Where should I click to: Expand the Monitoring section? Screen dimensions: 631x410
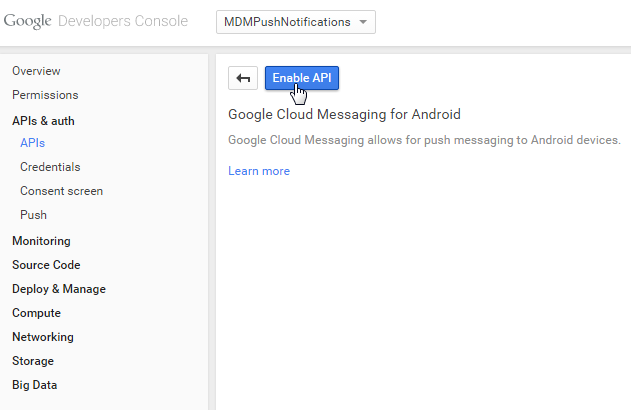tap(41, 241)
